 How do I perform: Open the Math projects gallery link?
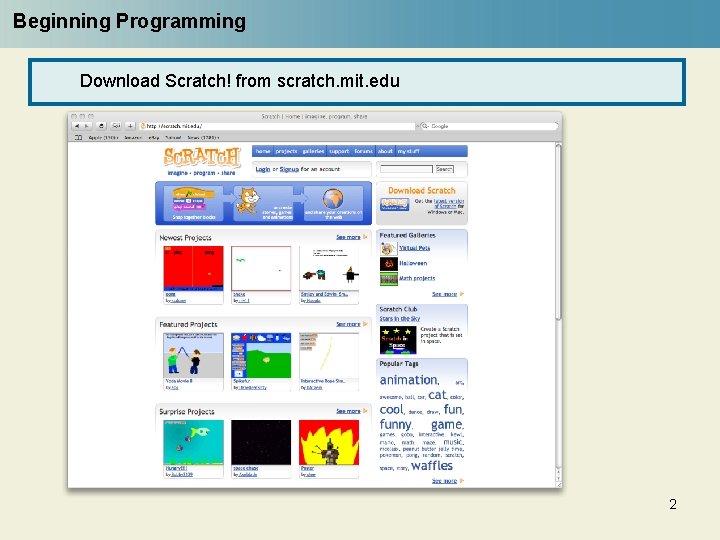tap(417, 278)
